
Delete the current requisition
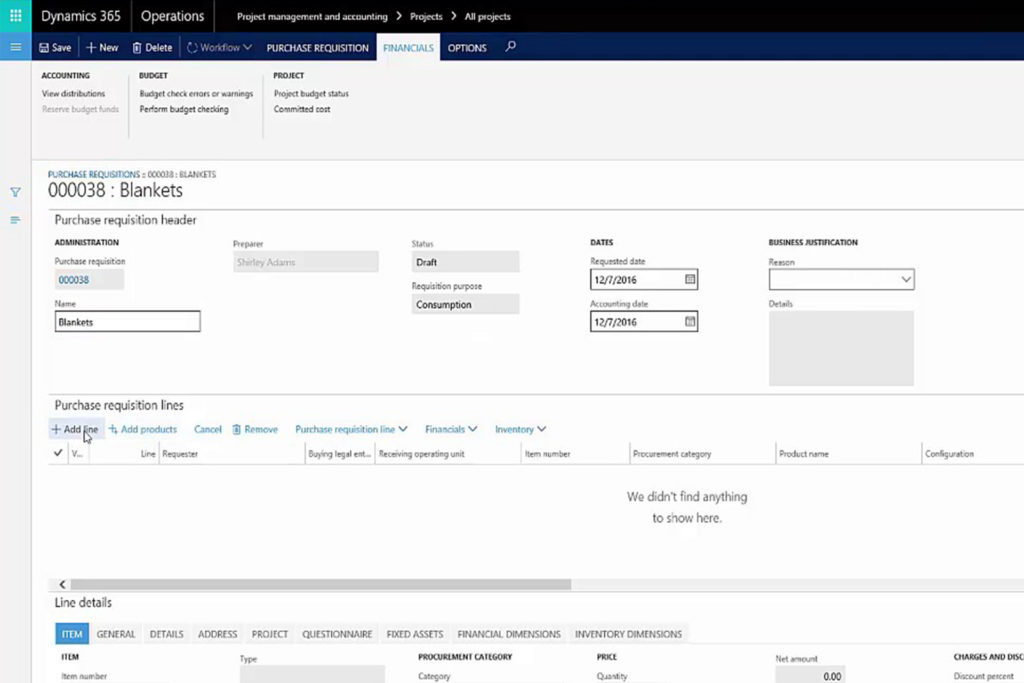pos(152,48)
